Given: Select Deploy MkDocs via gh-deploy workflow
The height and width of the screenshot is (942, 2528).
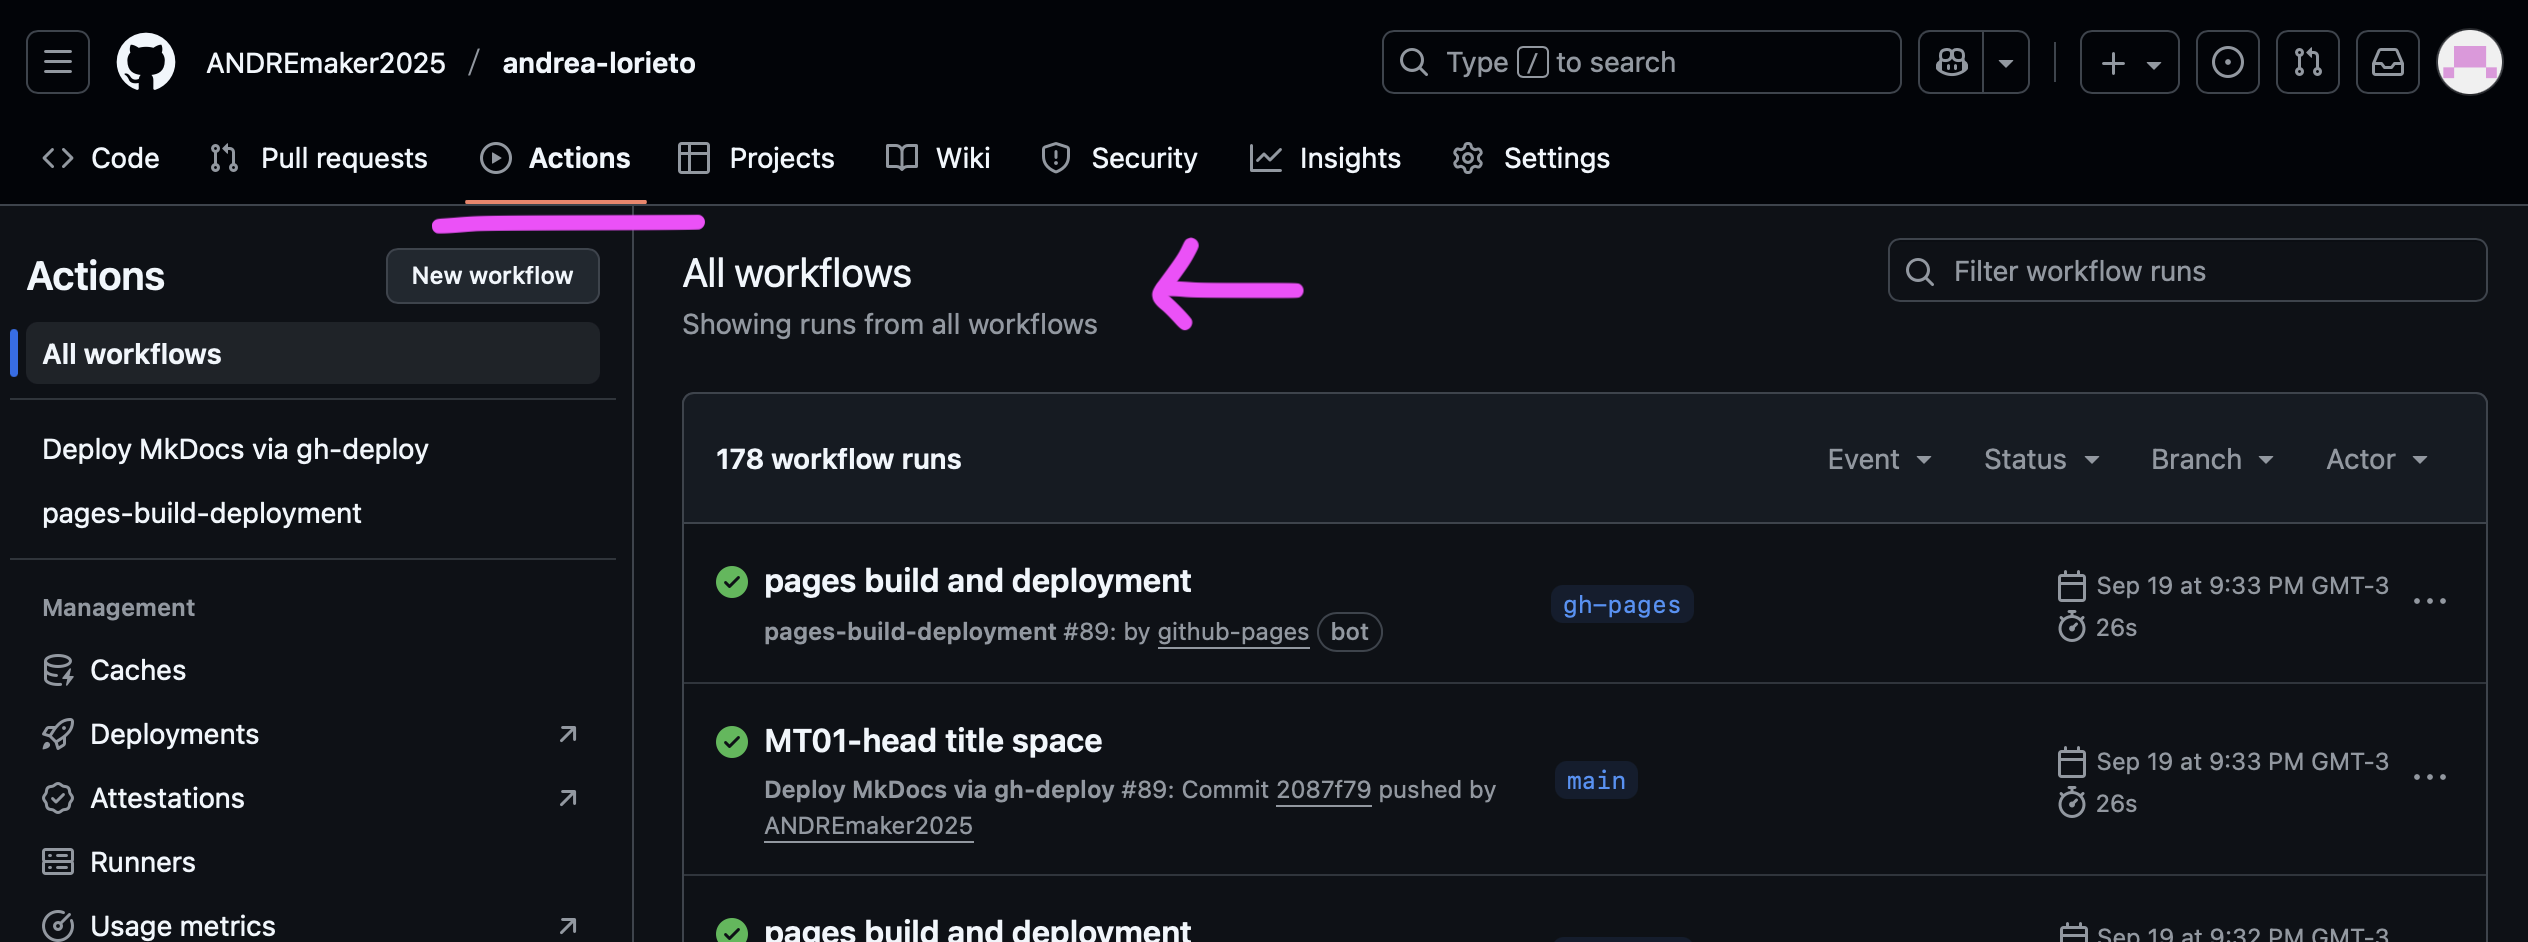Looking at the screenshot, I should [235, 449].
